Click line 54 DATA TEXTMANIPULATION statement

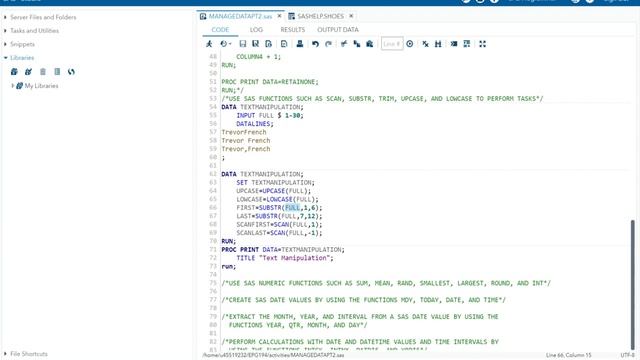pos(262,107)
